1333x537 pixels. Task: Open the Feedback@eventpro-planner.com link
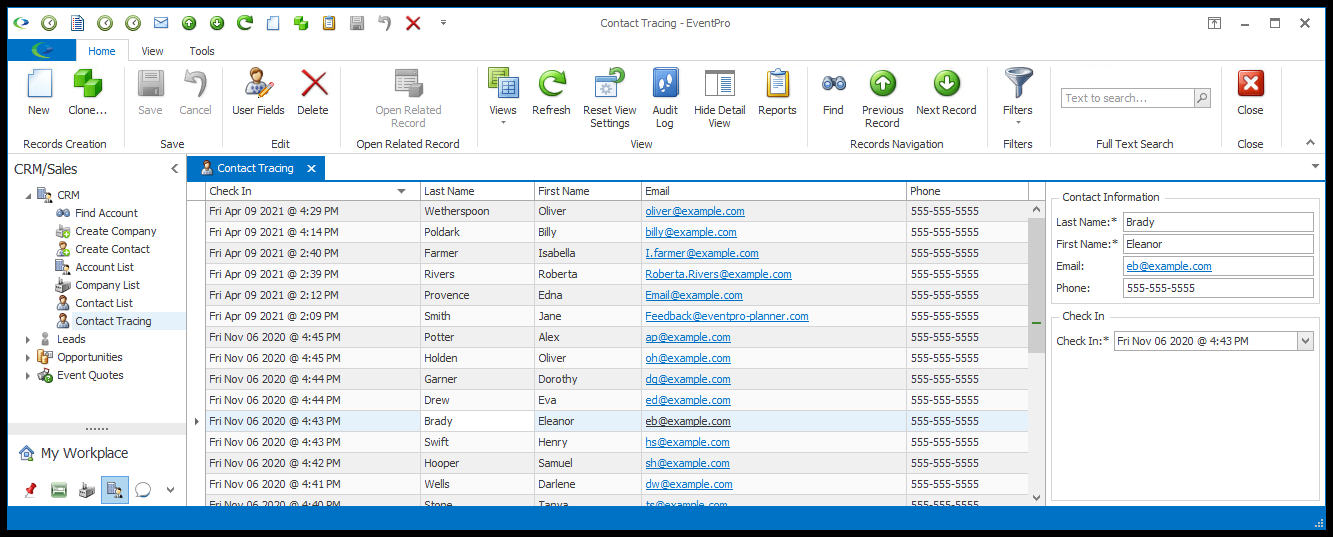click(727, 316)
